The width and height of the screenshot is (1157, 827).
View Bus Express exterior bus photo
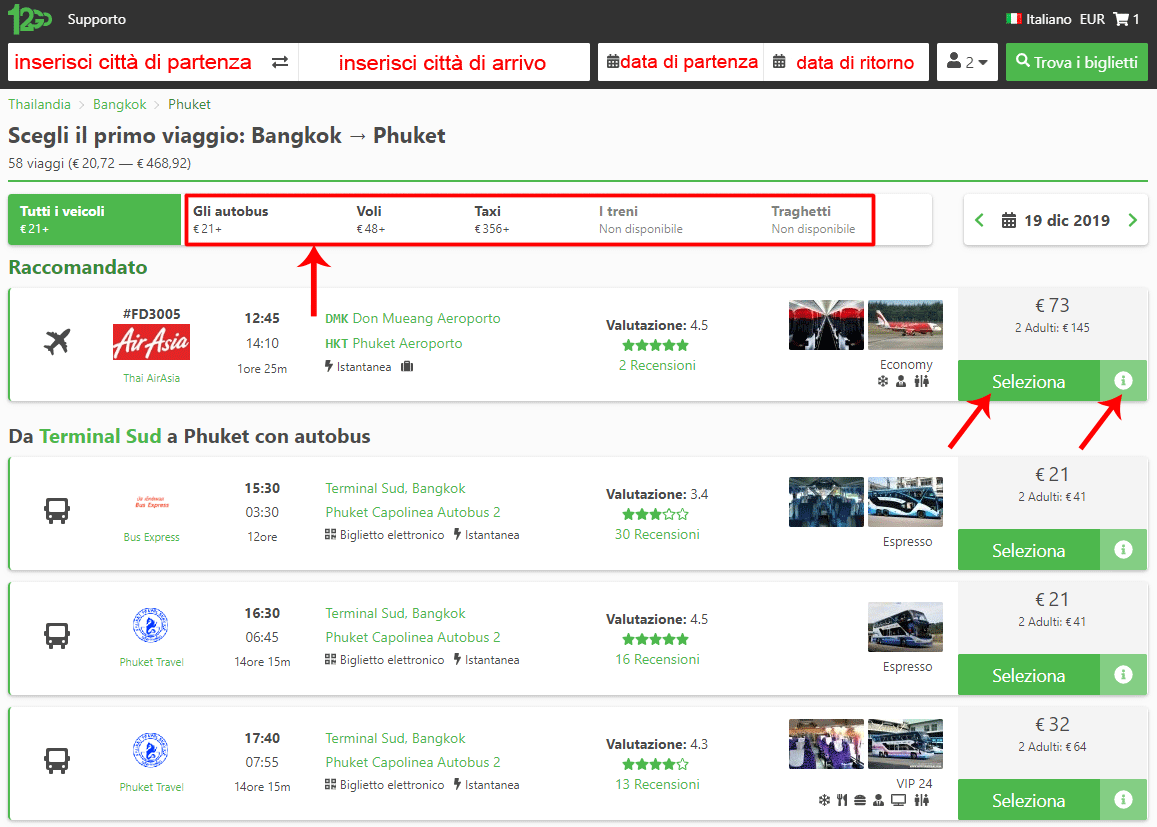pyautogui.click(x=905, y=502)
